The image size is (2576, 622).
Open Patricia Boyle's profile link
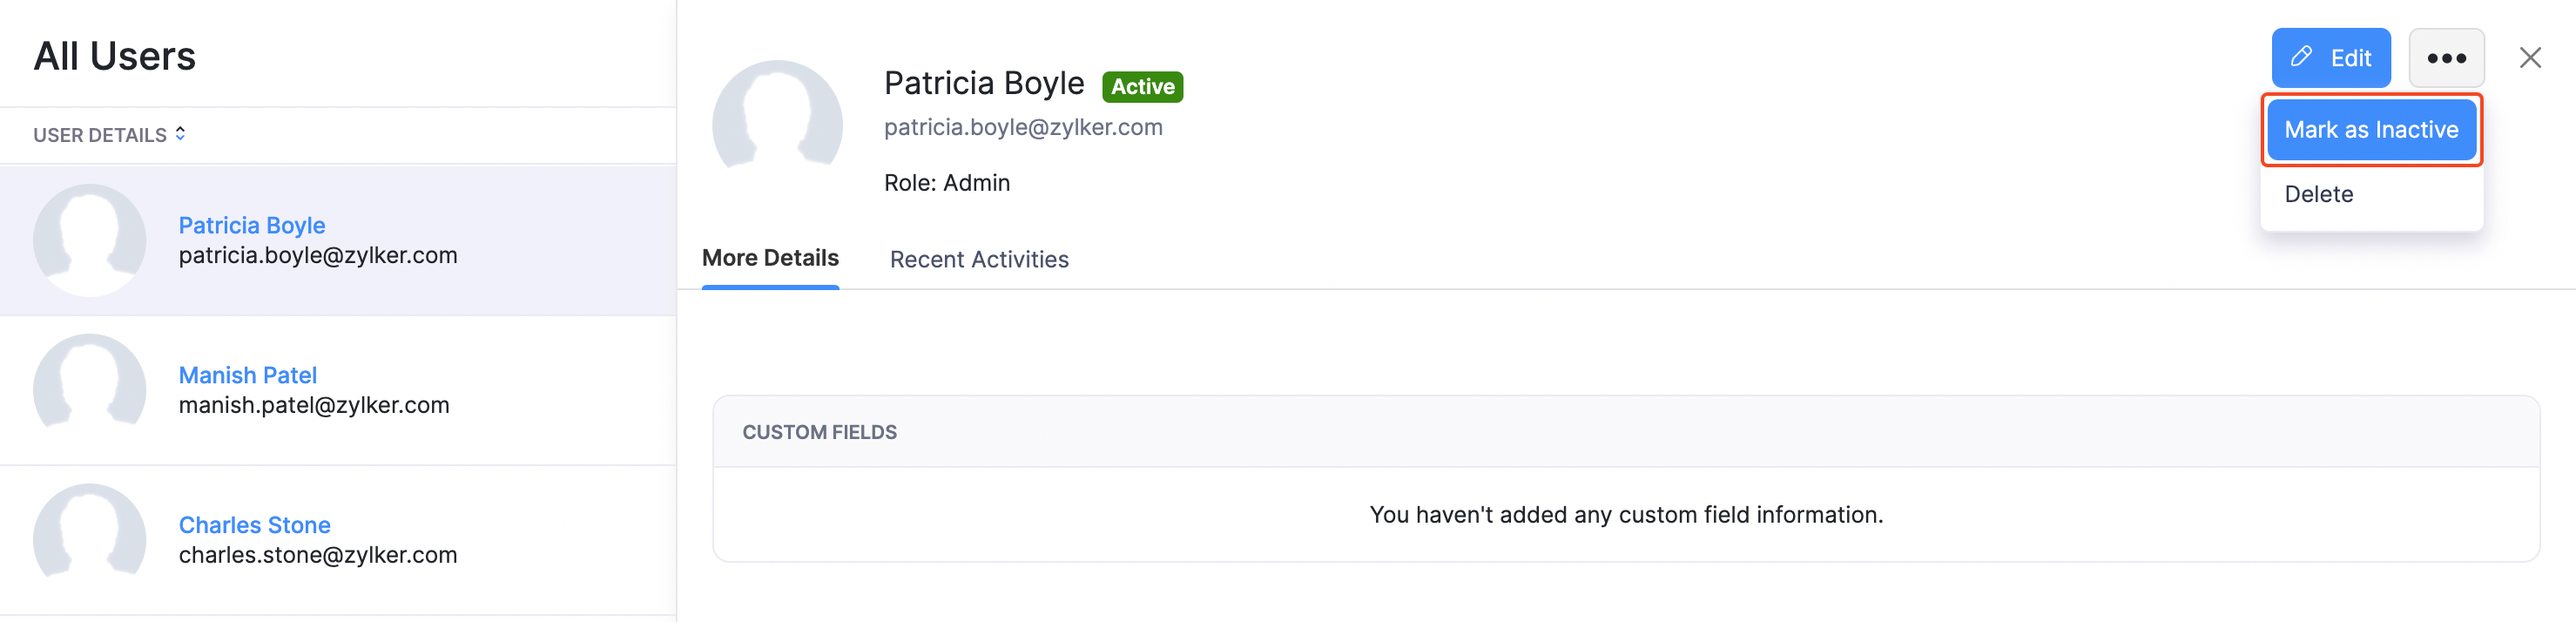[x=251, y=225]
